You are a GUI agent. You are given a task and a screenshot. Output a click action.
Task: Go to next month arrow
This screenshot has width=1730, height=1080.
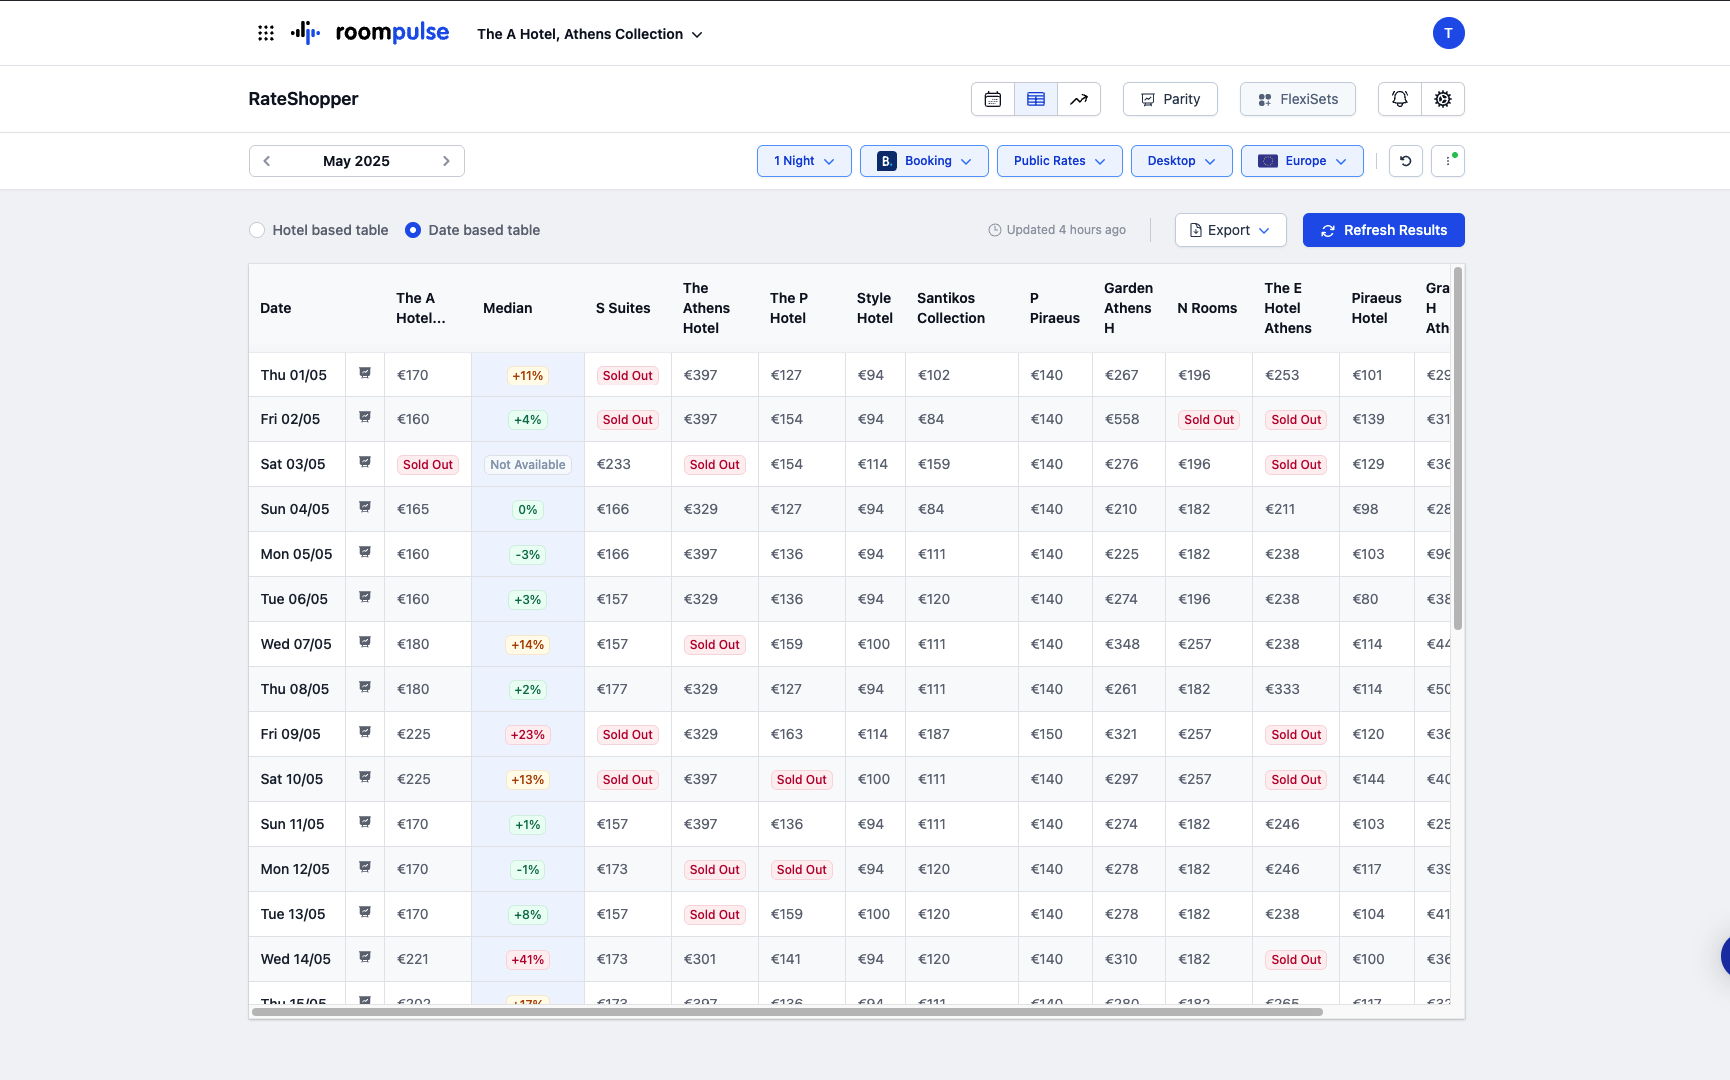(446, 161)
